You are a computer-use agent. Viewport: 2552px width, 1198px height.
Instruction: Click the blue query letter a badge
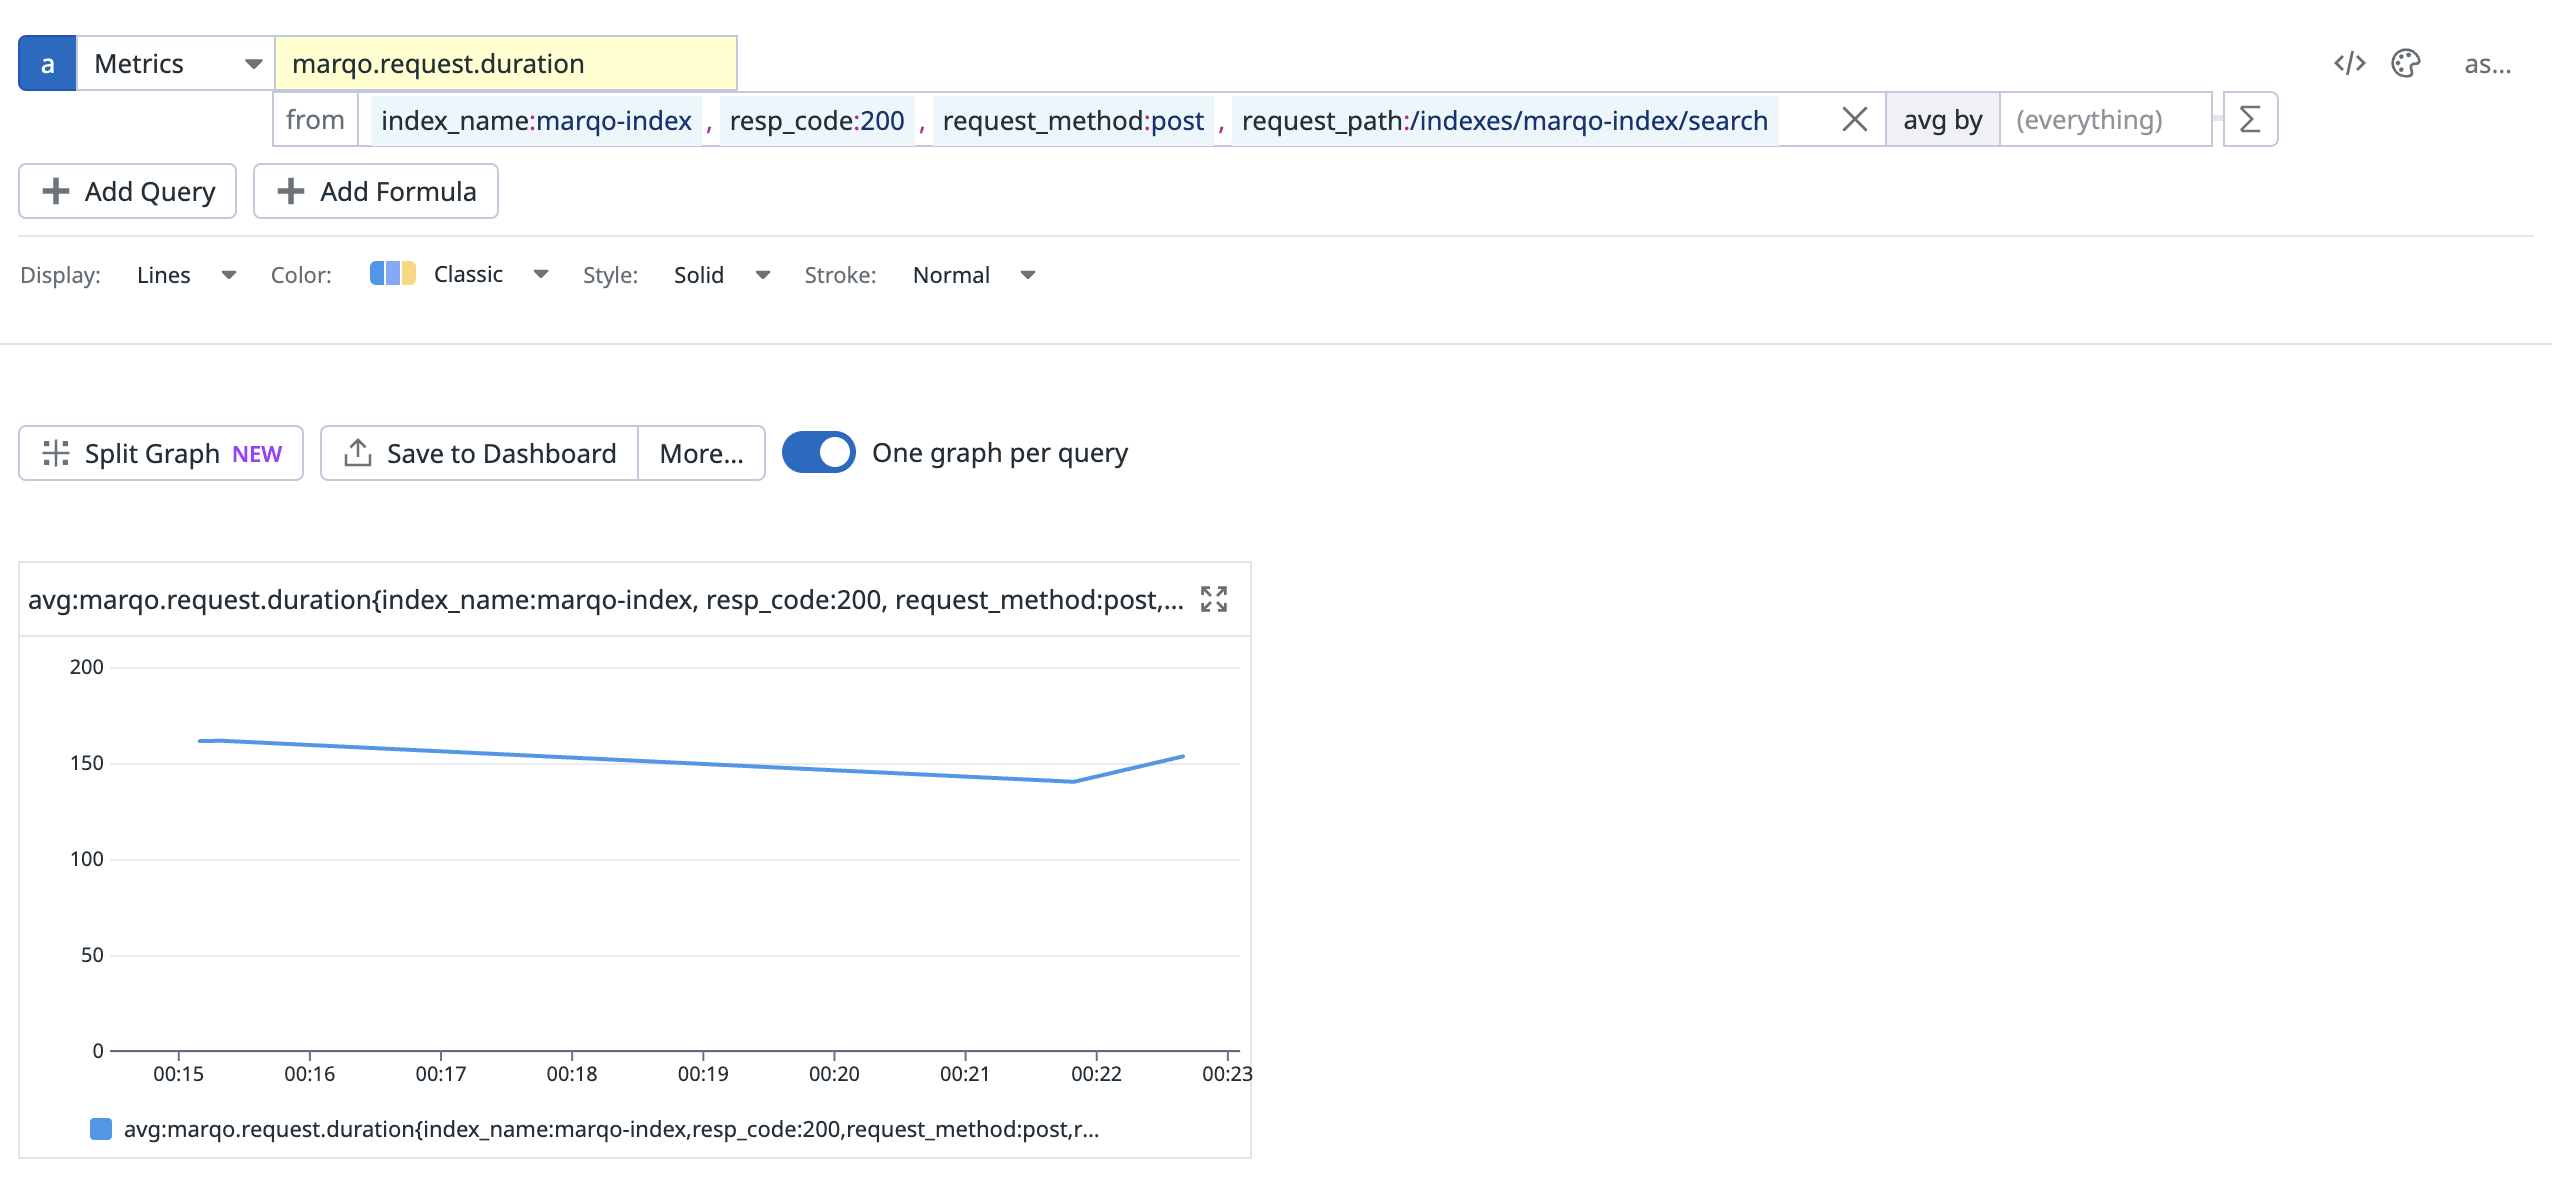[47, 64]
